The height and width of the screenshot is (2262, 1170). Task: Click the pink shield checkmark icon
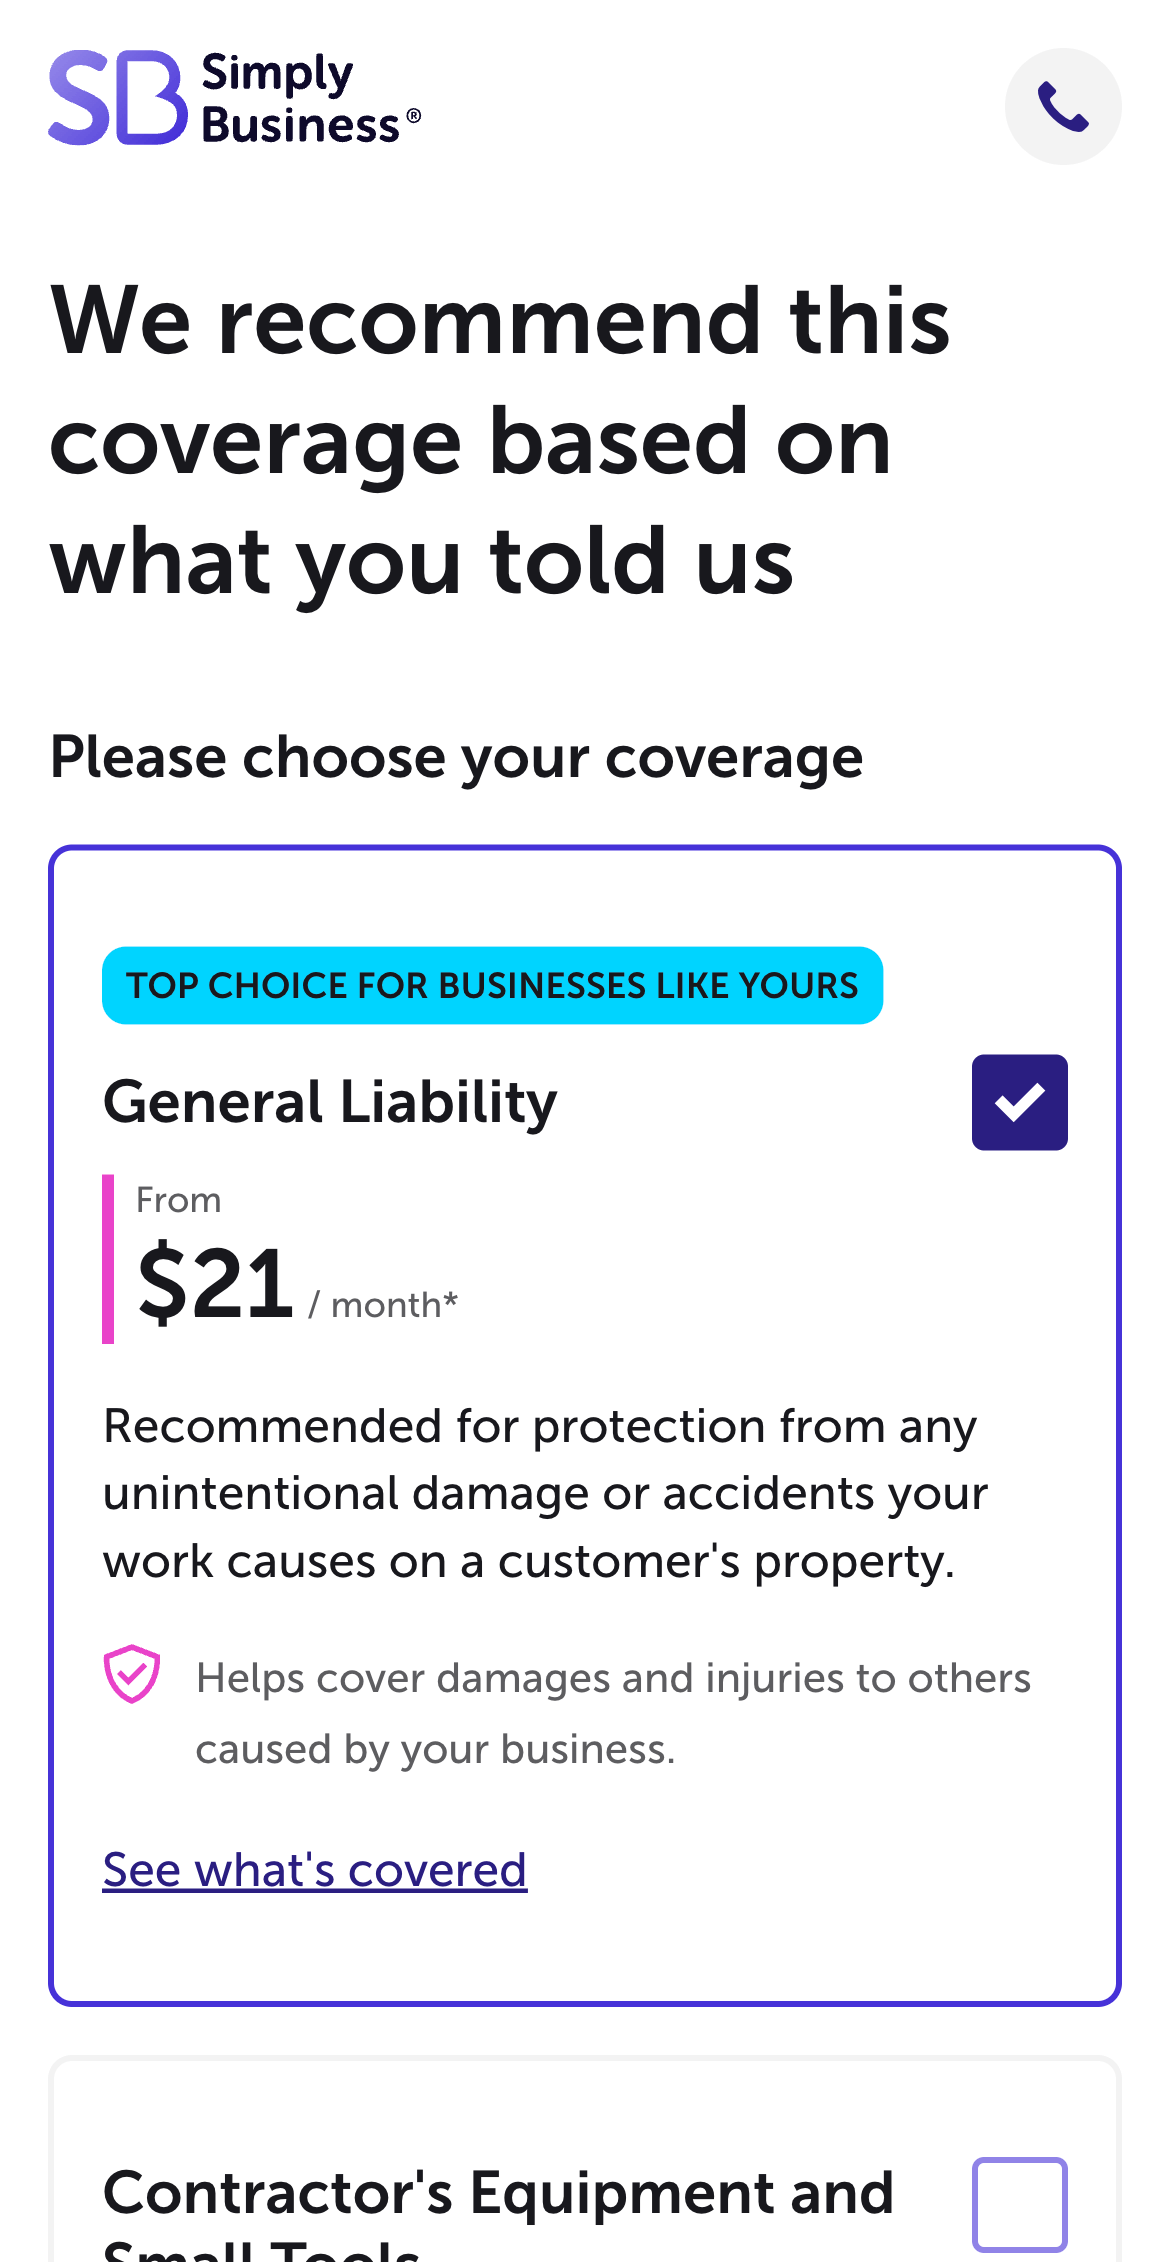(131, 1673)
